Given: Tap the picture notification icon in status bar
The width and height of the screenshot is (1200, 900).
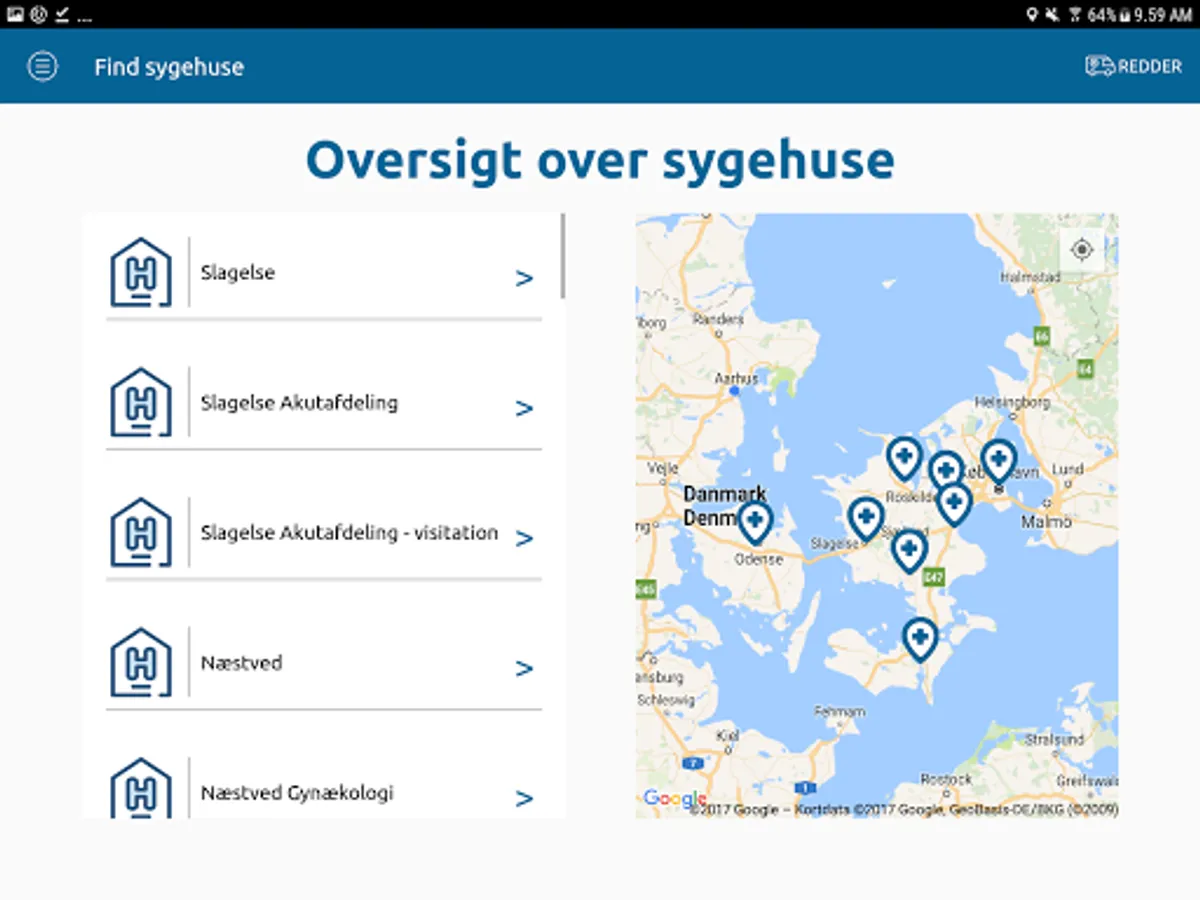Looking at the screenshot, I should coord(15,14).
